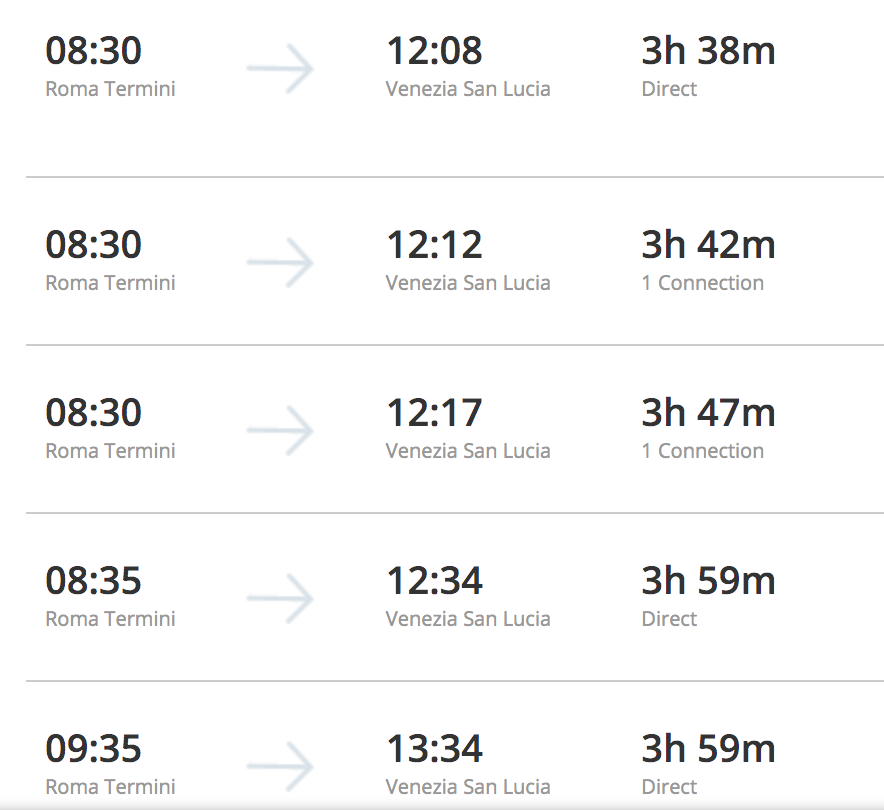Click the 08:35 departure time

93,581
